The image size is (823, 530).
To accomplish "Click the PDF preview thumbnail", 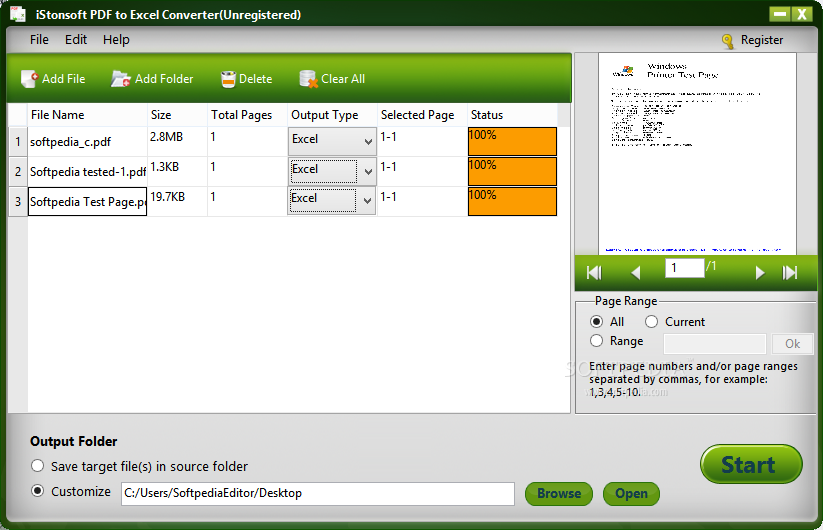I will pos(697,154).
